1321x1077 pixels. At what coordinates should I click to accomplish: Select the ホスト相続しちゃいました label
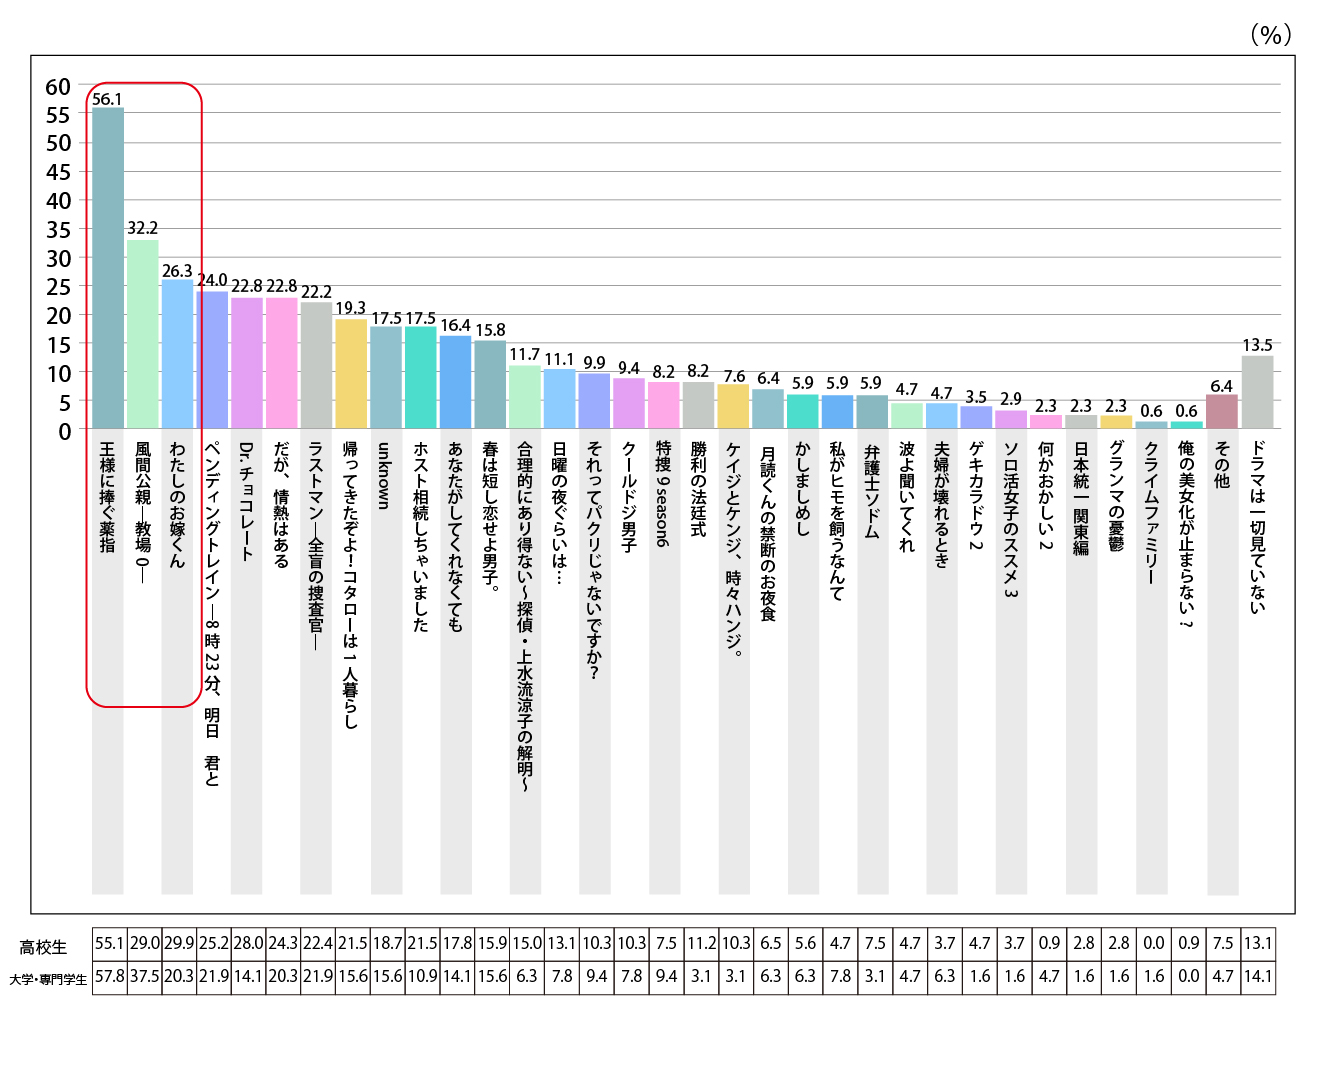tap(421, 537)
